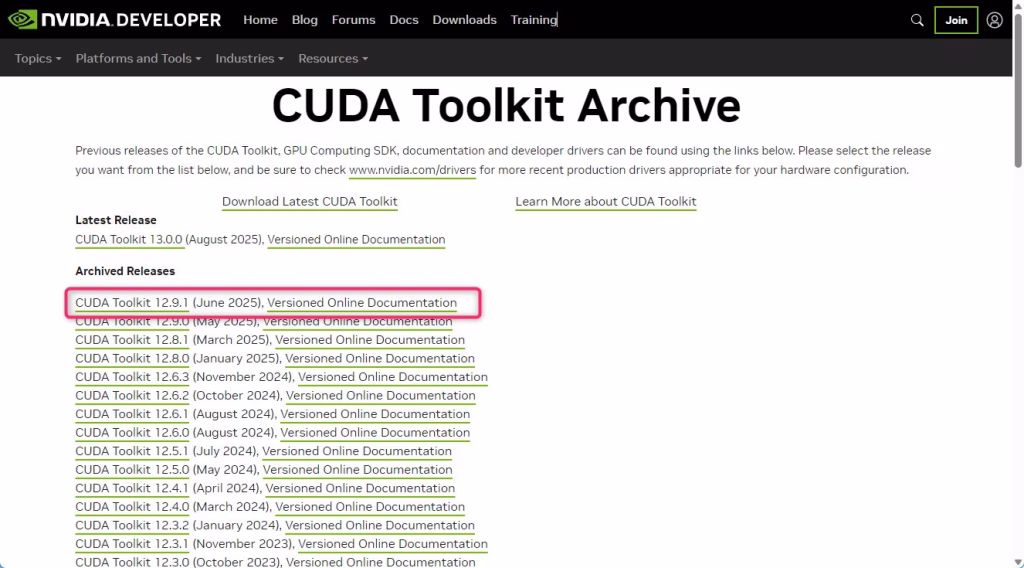Open CUDA Toolkit 12.8.0 link
The image size is (1024, 568).
132,358
